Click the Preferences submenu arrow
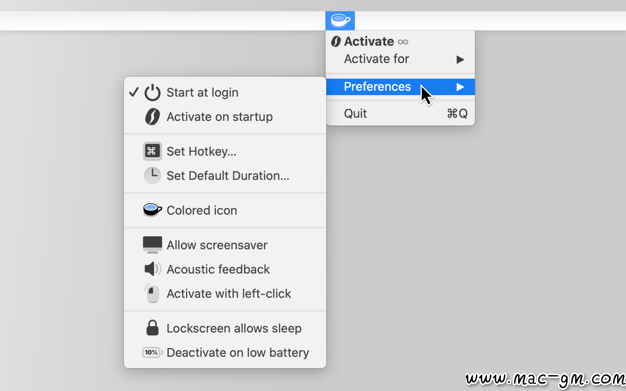Image resolution: width=626 pixels, height=391 pixels. (460, 87)
